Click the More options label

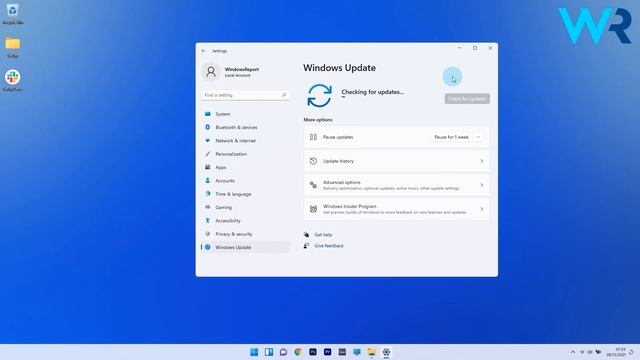[318, 120]
